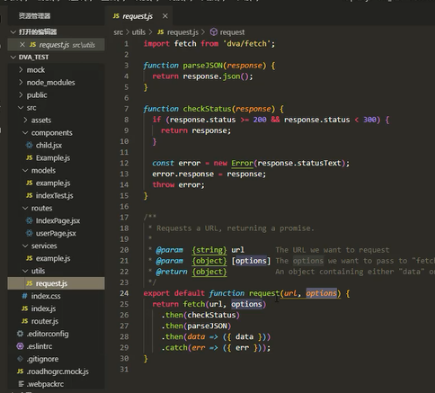Click 'dva/fetch' import string on line 1

tap(247, 44)
